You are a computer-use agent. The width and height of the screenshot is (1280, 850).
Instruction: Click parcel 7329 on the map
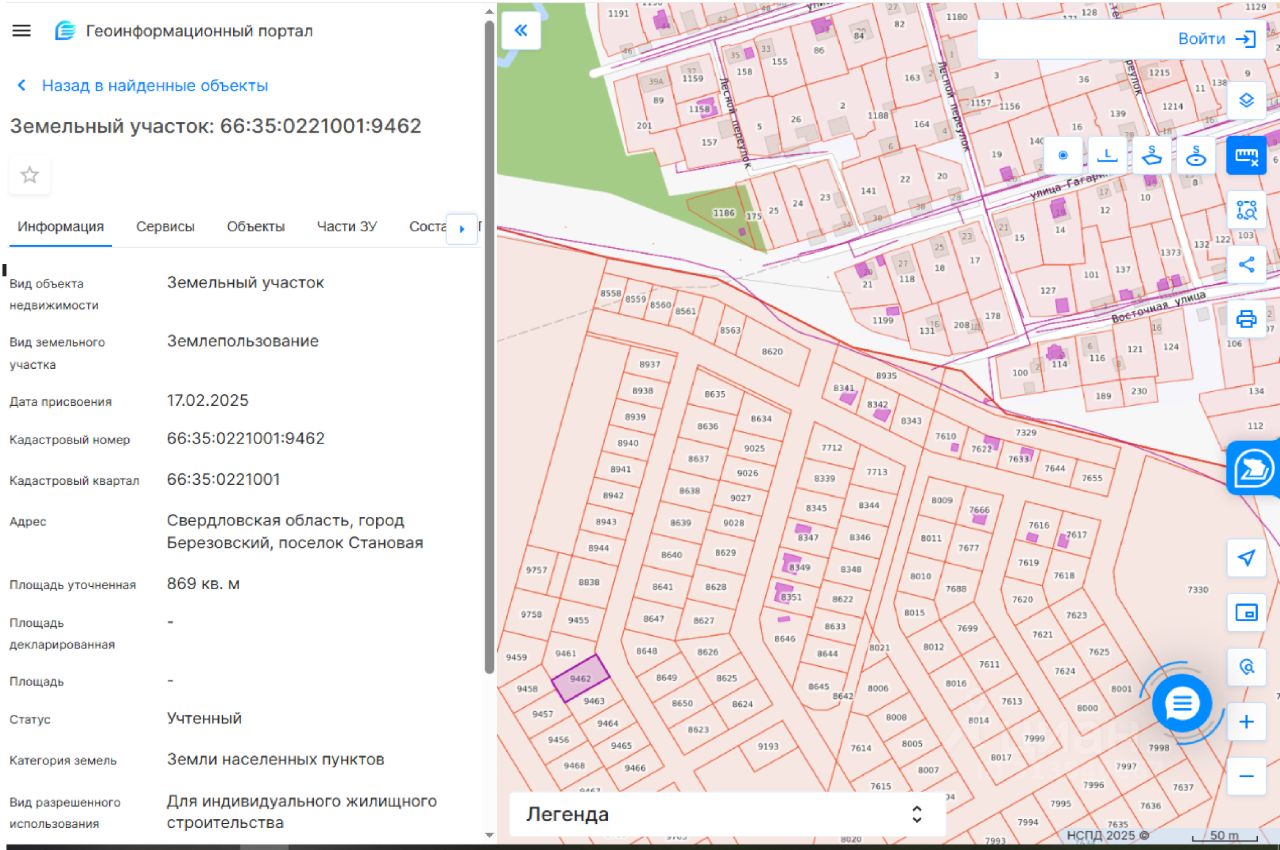(1026, 432)
